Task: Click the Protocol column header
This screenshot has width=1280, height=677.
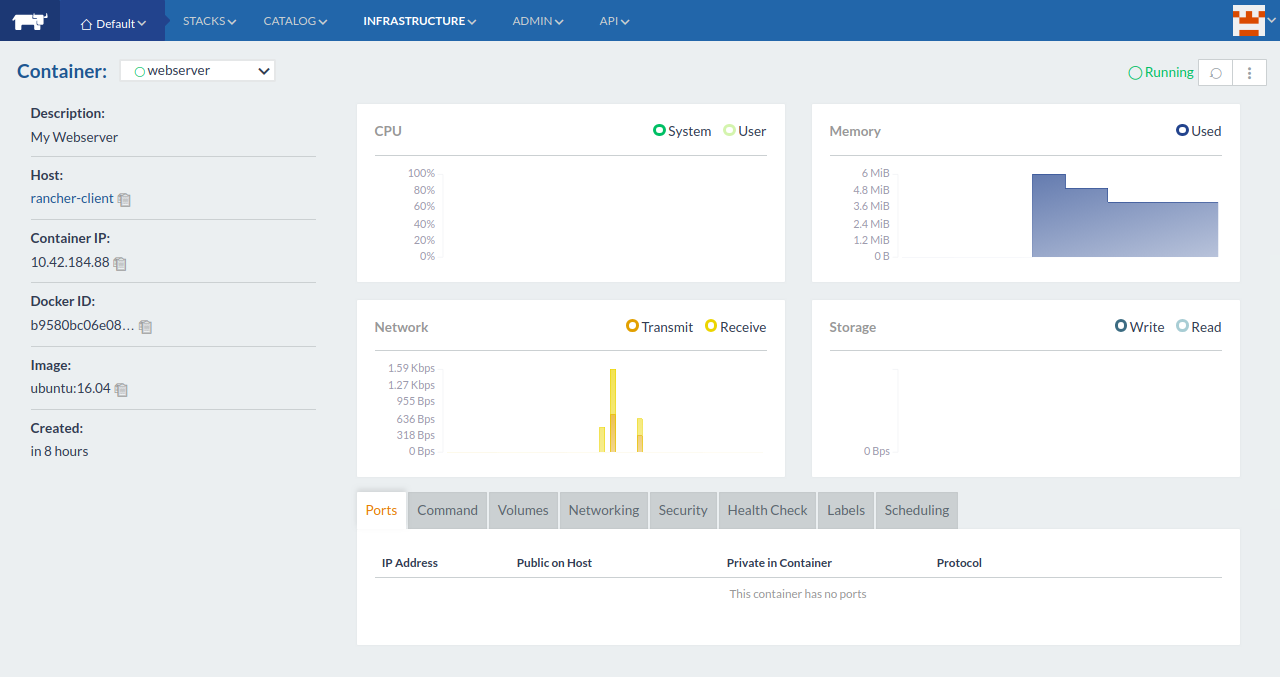Action: pos(959,563)
